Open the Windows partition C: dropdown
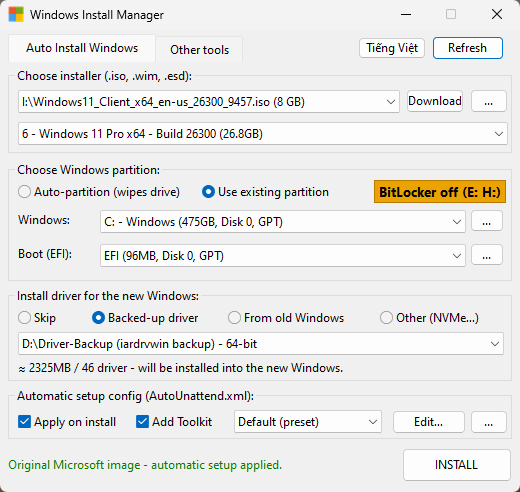The height and width of the screenshot is (492, 520). pyautogui.click(x=283, y=222)
